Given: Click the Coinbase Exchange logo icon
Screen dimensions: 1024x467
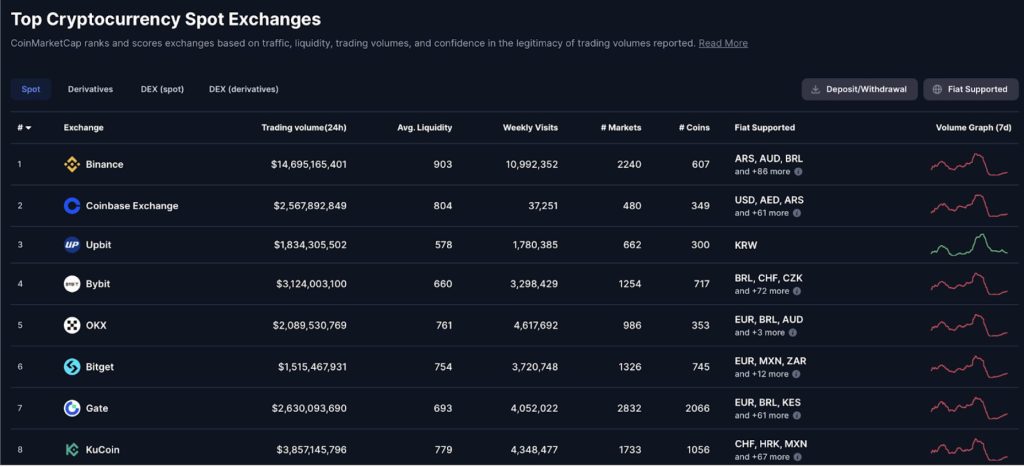Looking at the screenshot, I should [72, 206].
